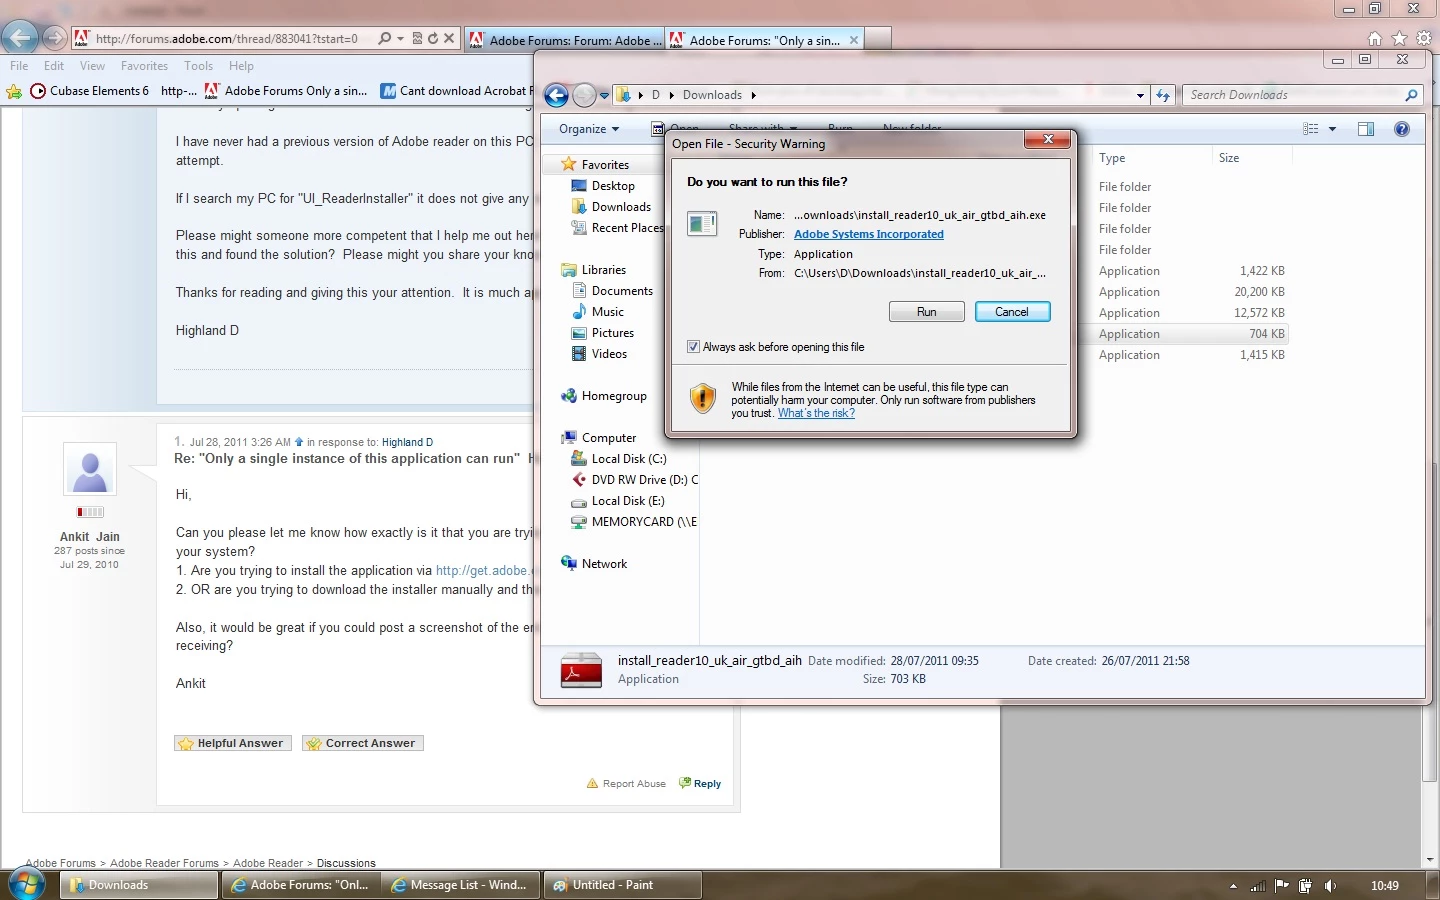Viewport: 1440px width, 900px height.
Task: Open Cubase Elements 6 favorites bookmark
Action: tap(90, 91)
